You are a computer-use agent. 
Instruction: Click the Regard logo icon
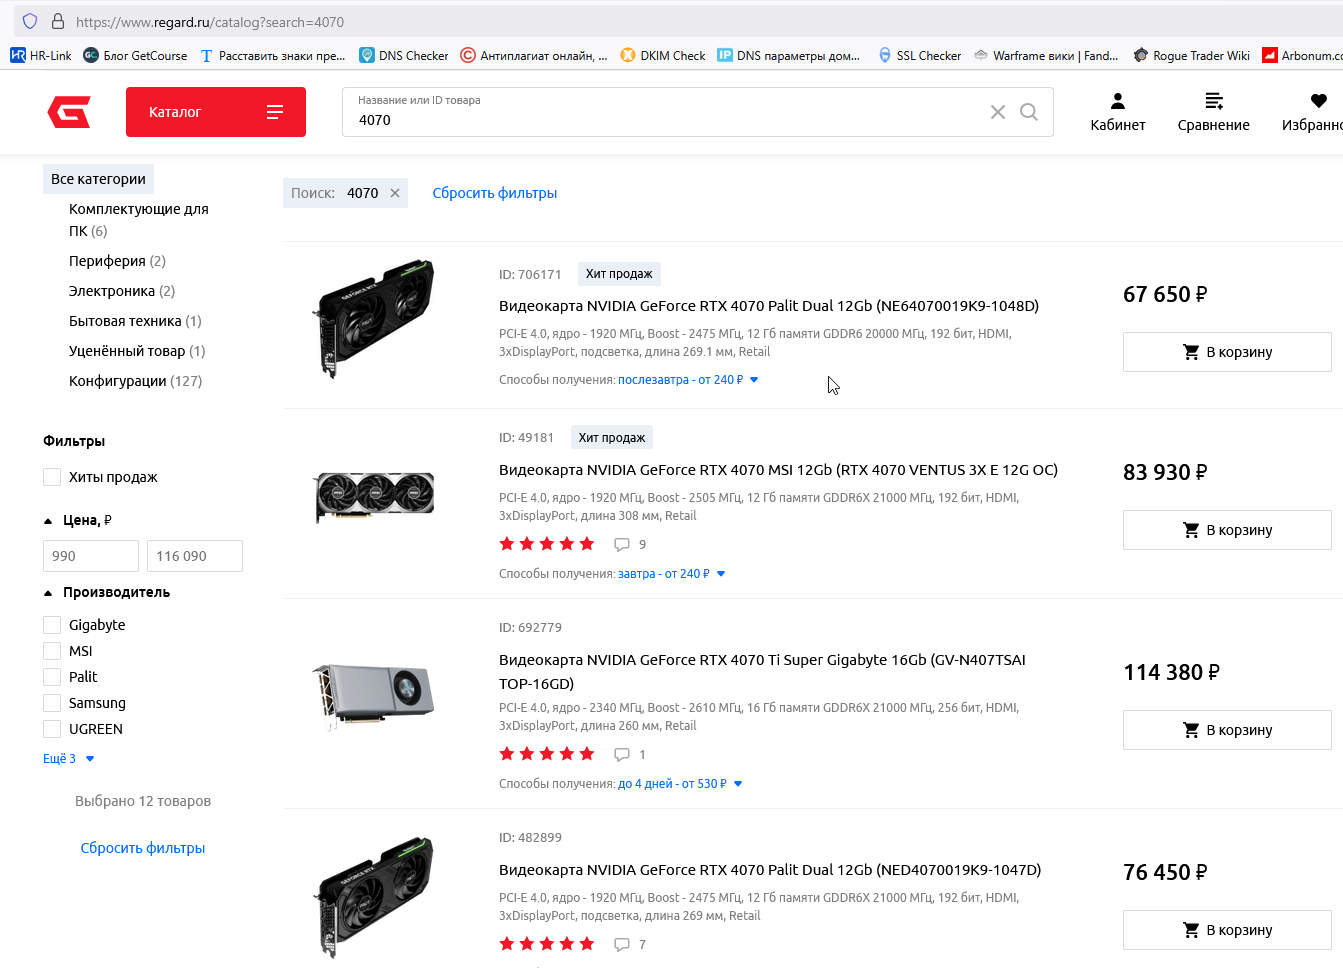coord(69,112)
